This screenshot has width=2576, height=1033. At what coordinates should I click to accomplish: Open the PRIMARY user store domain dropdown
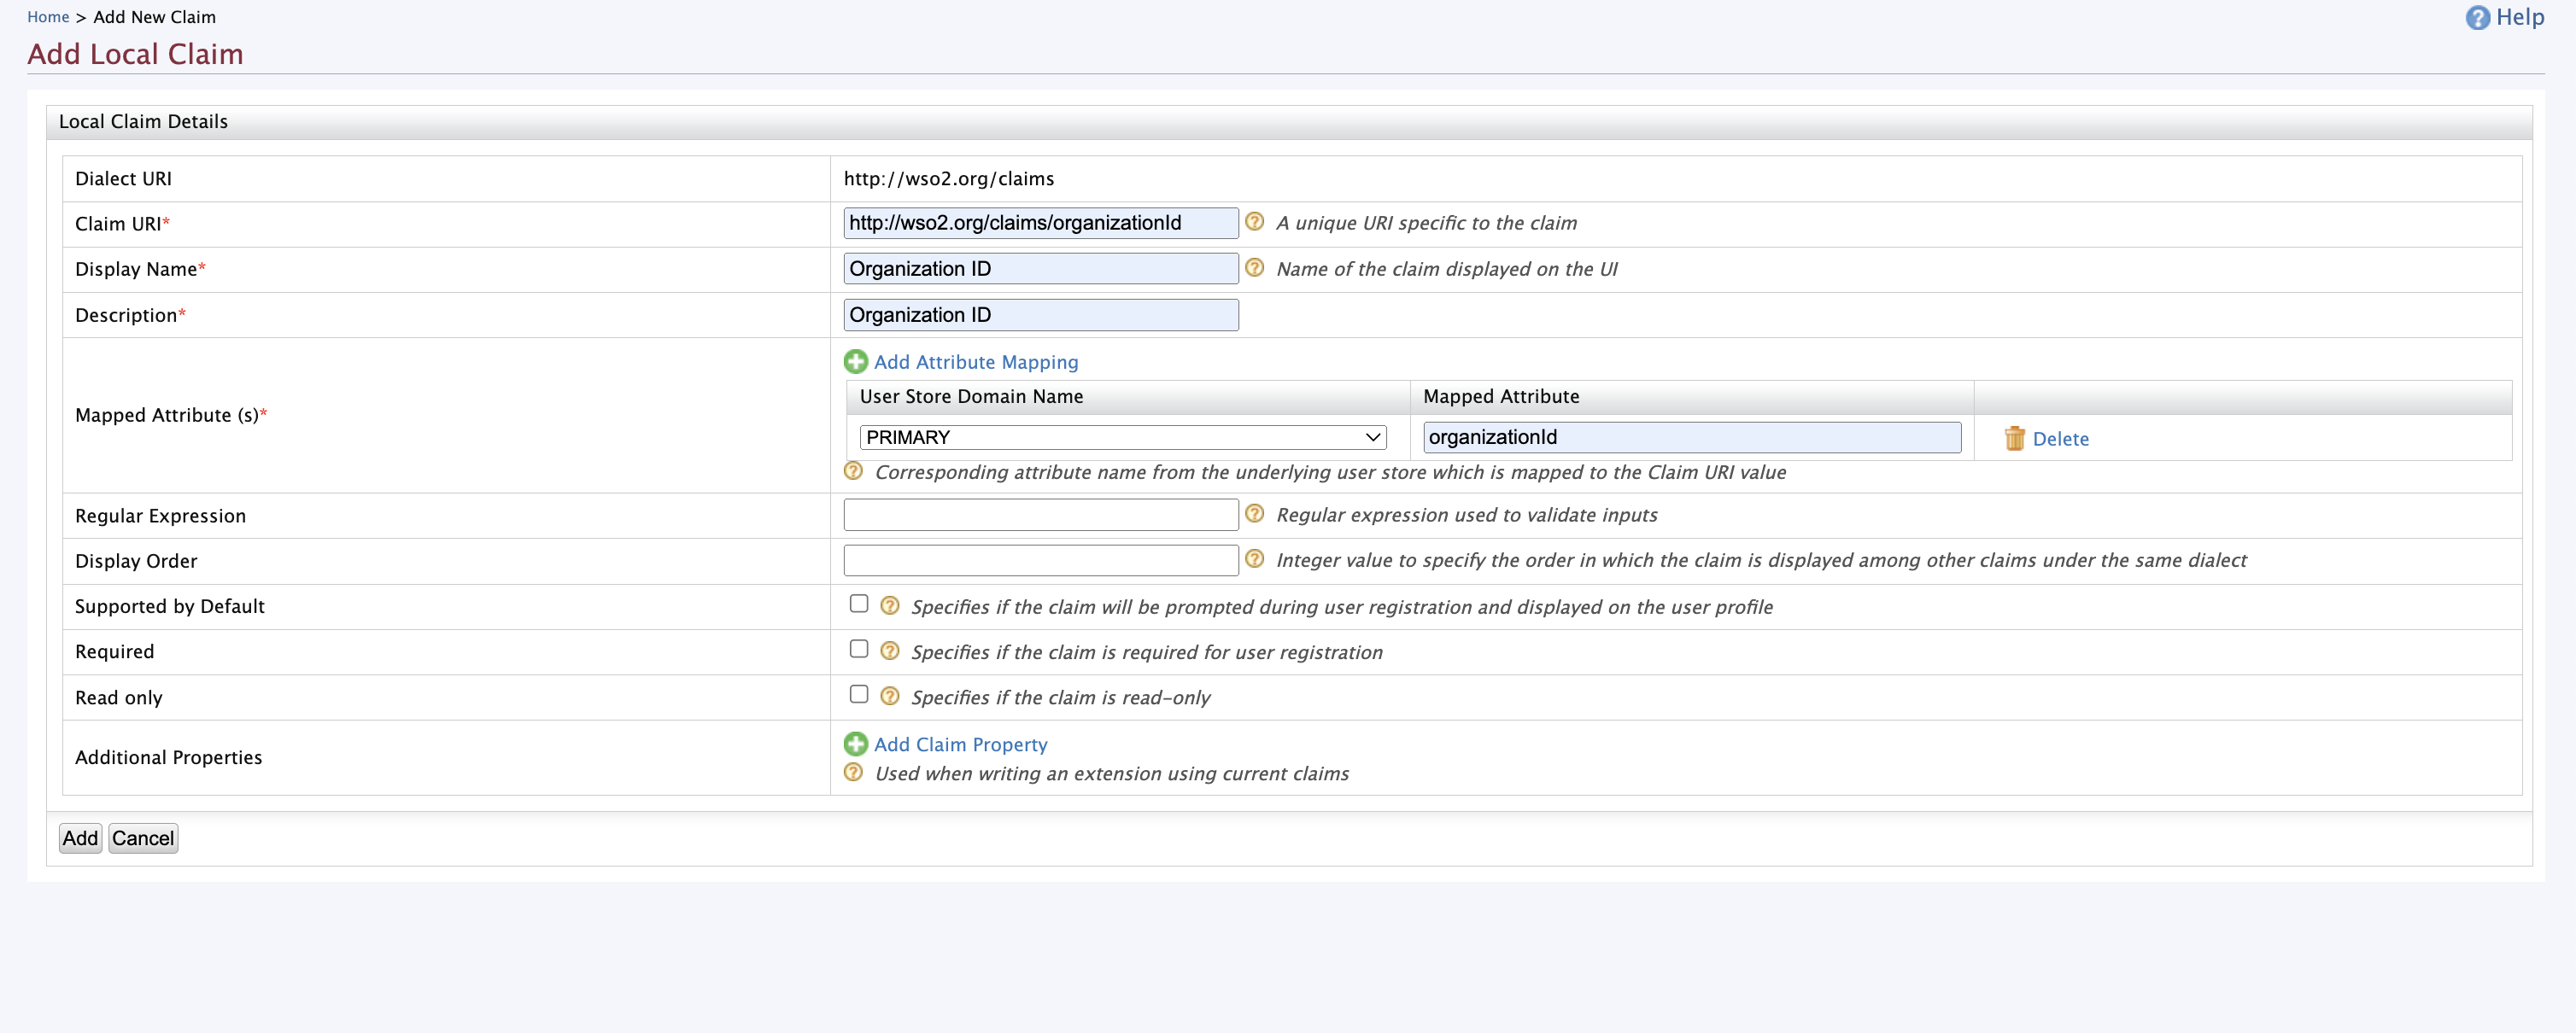coord(1122,437)
